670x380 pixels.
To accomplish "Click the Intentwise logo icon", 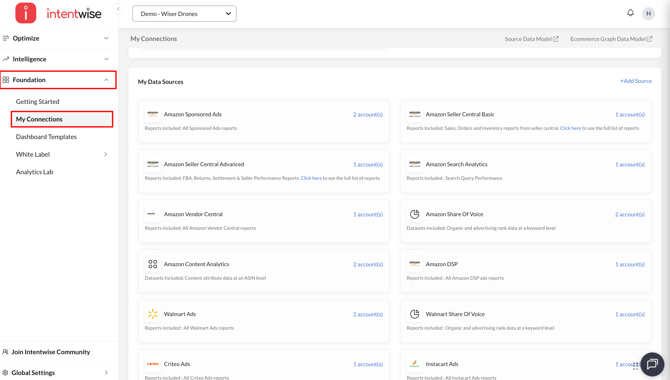I will [x=26, y=13].
